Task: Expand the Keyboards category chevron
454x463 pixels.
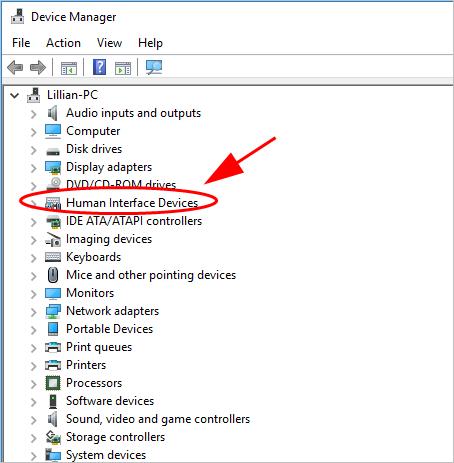Action: (x=33, y=258)
